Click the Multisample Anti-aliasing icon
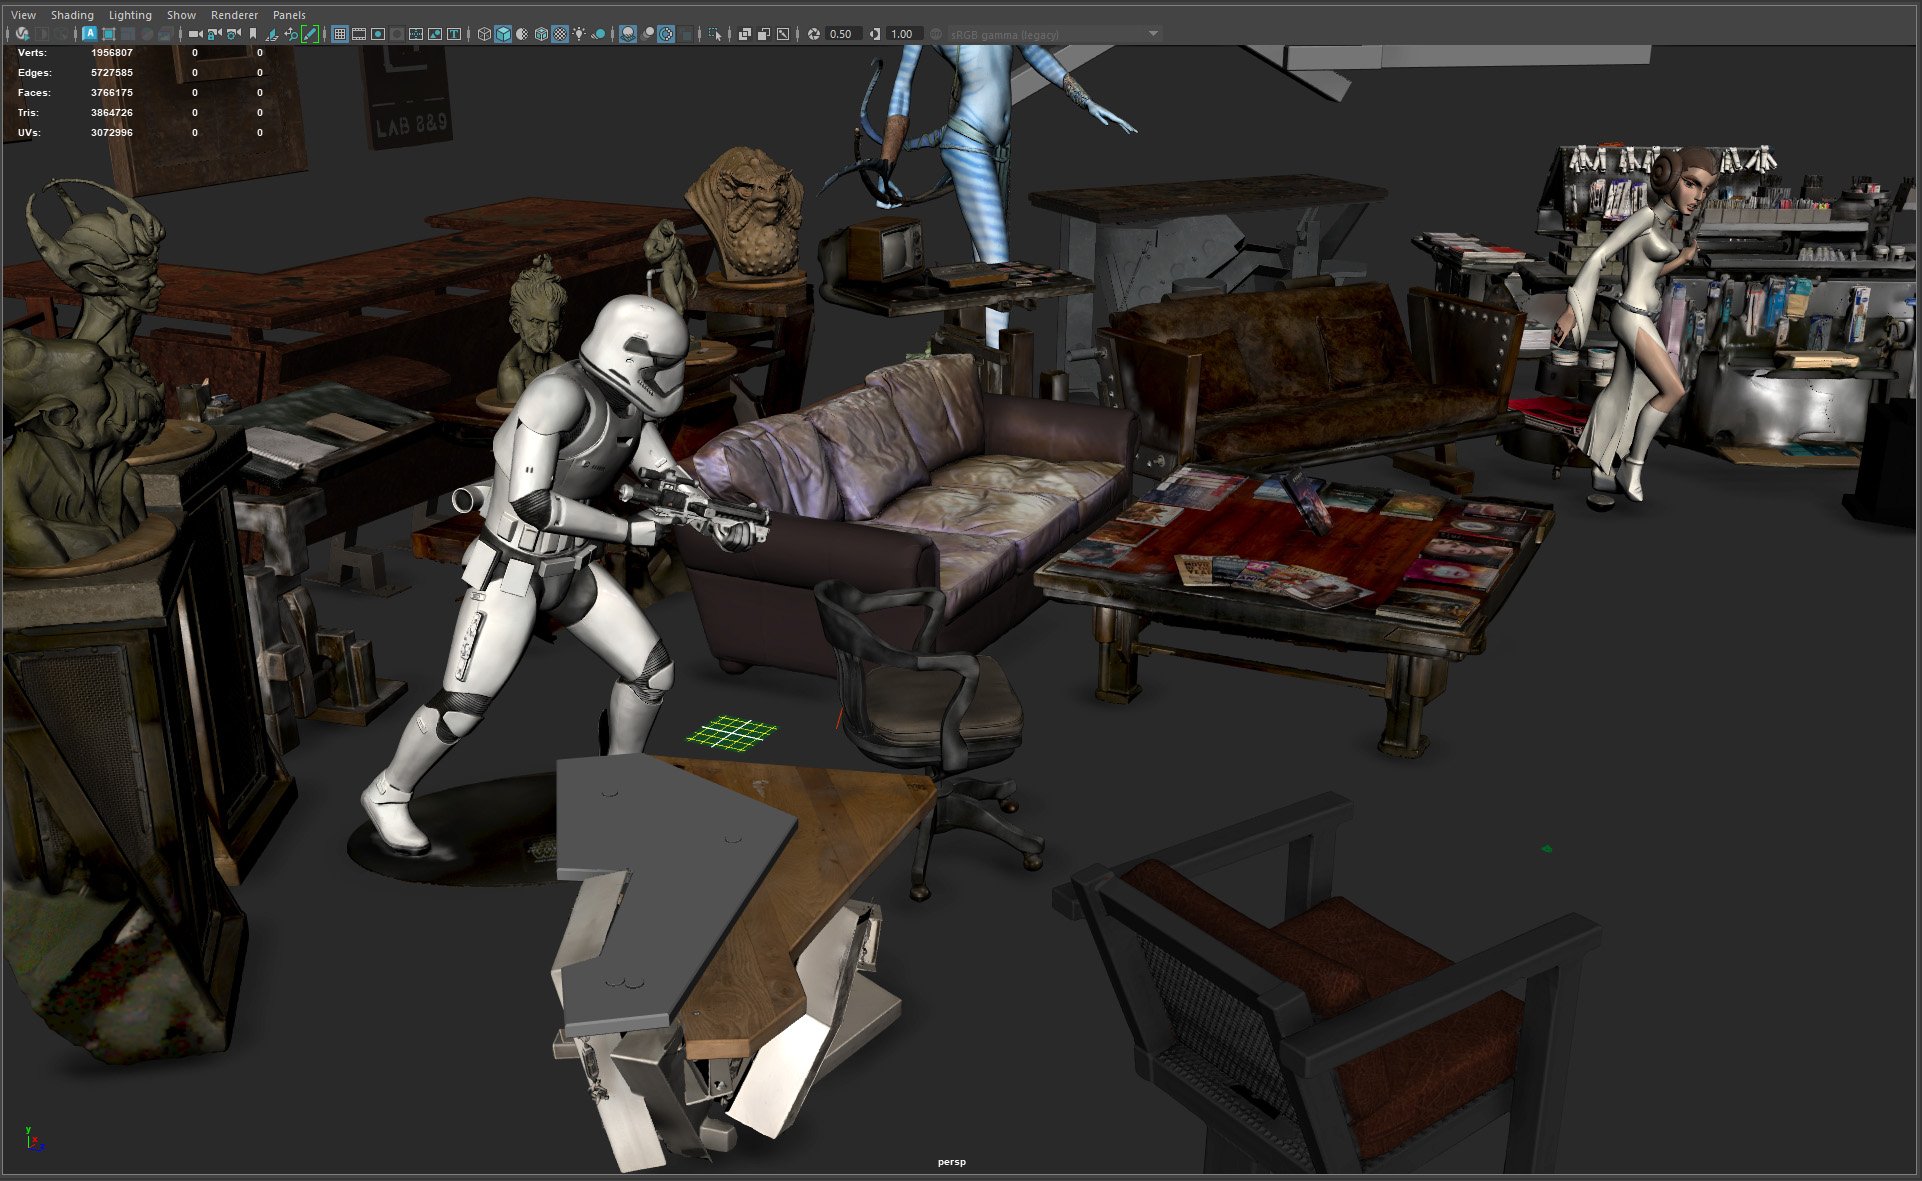Image resolution: width=1922 pixels, height=1181 pixels. point(666,34)
